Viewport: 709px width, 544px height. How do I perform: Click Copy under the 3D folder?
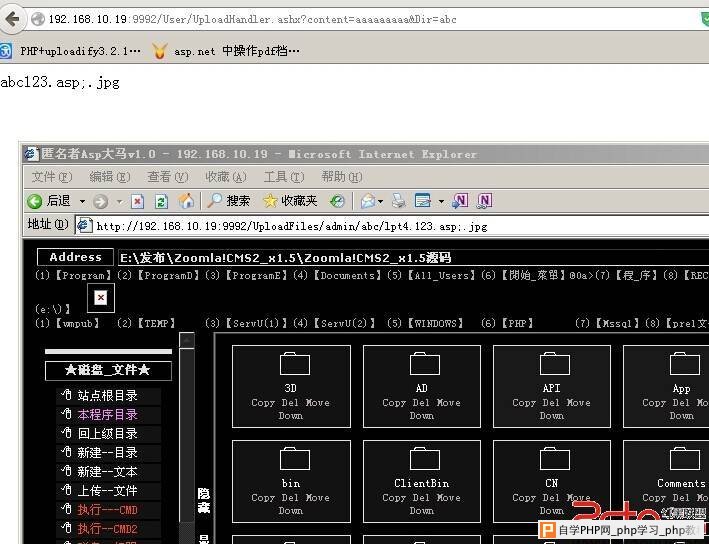263,402
